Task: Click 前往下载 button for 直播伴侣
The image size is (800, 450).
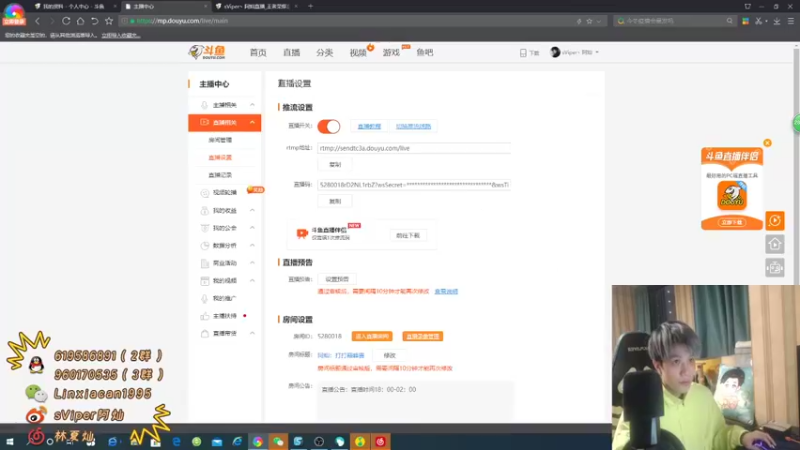Action: 408,236
